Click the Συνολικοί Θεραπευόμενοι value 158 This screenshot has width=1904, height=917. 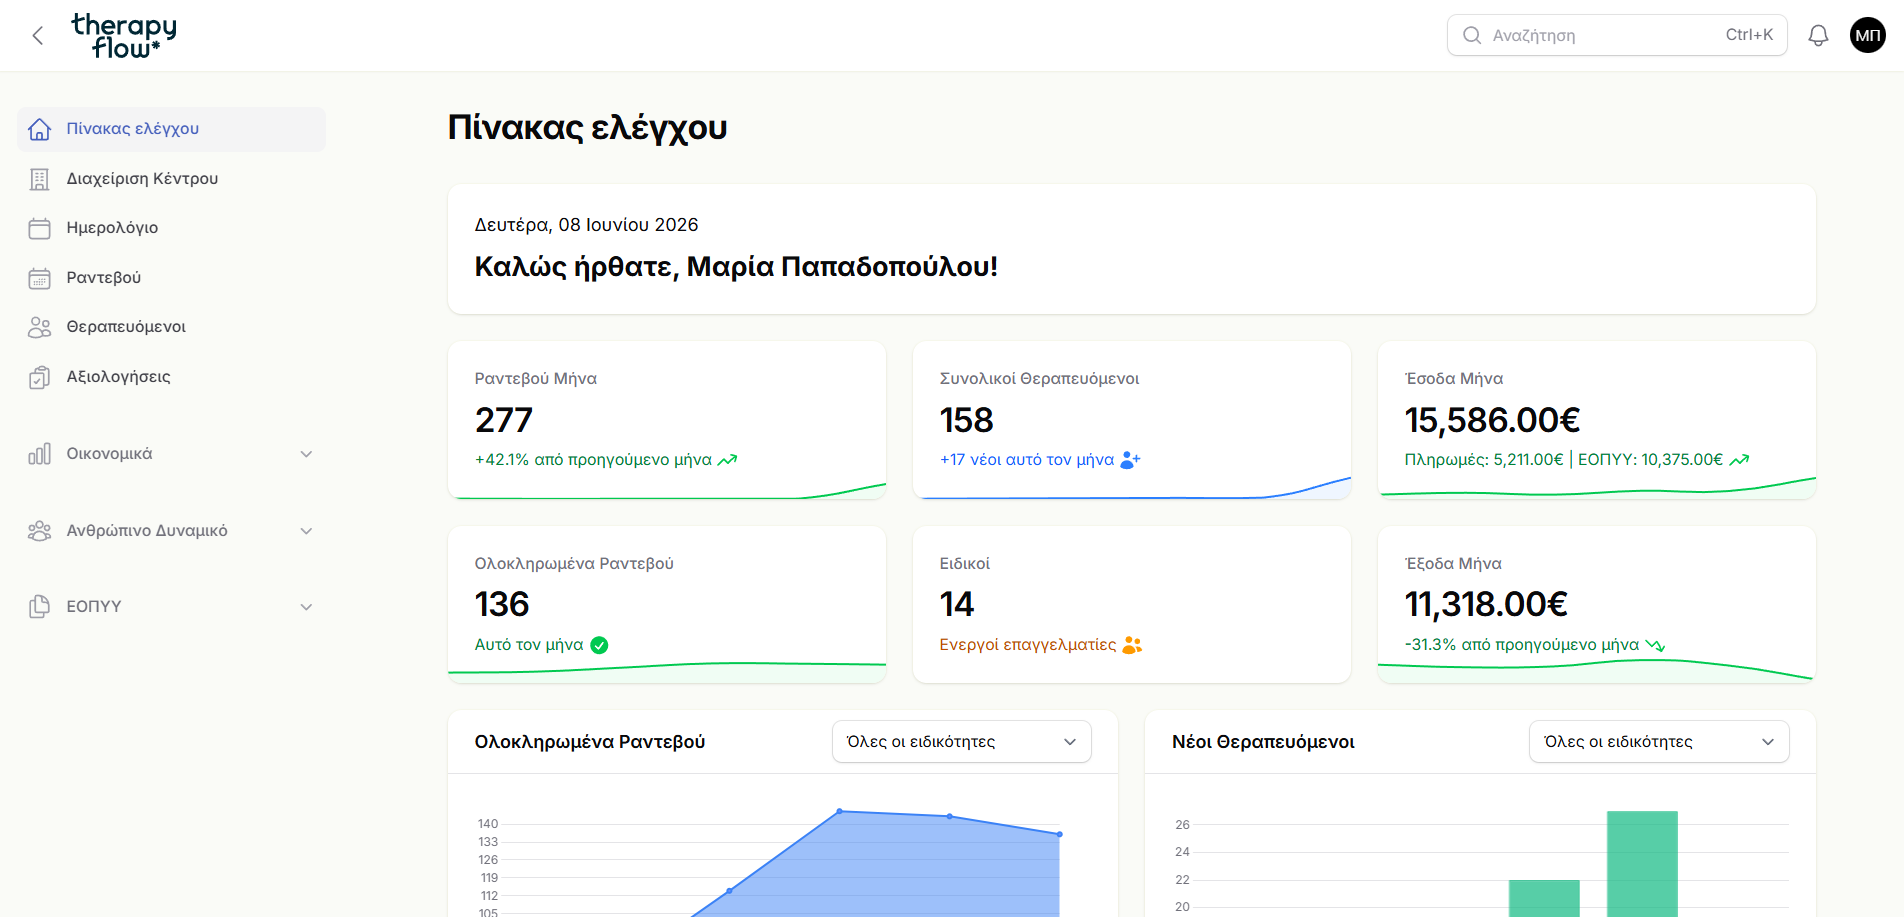[967, 420]
